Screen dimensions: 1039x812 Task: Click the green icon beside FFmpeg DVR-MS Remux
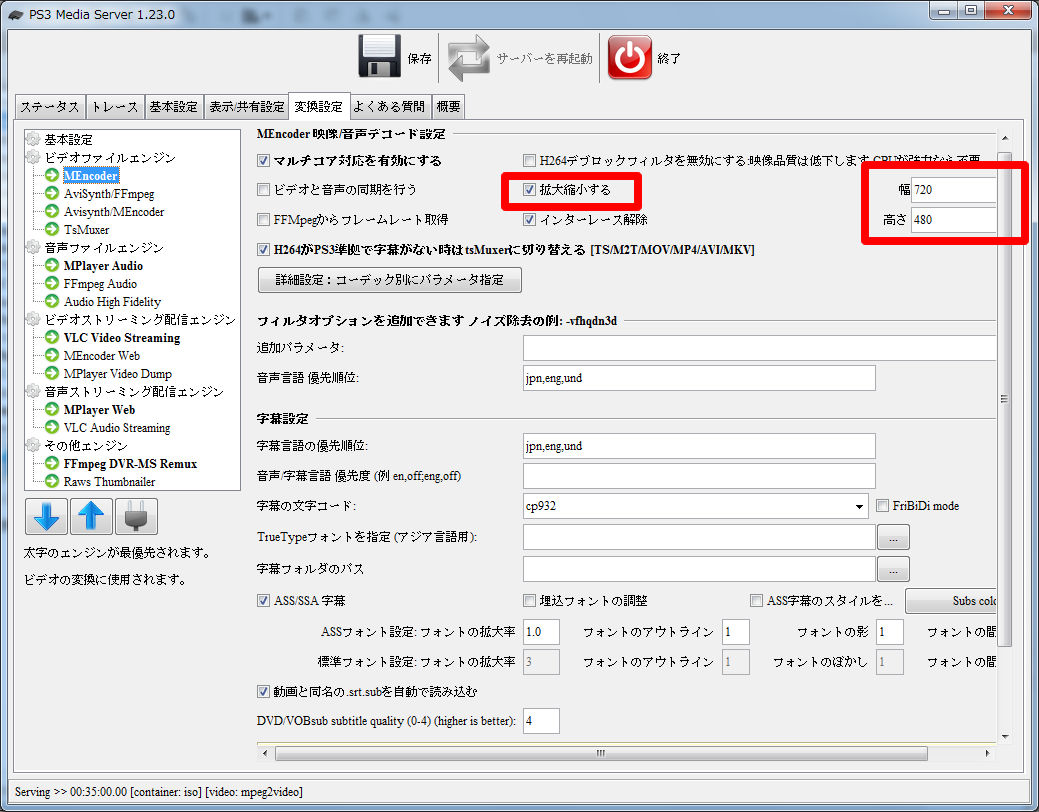click(x=52, y=463)
